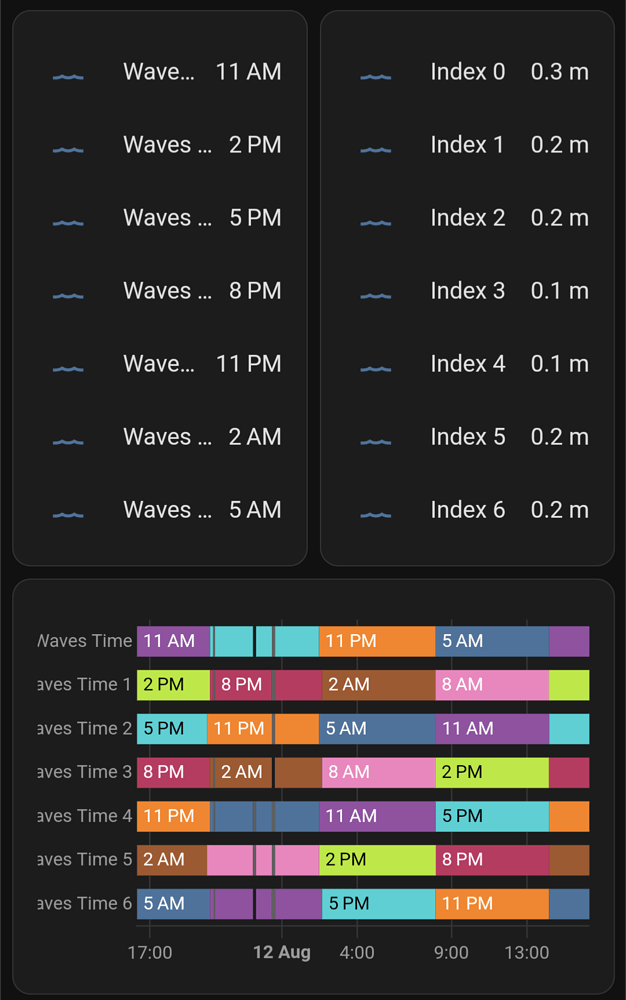Viewport: 626px width, 1000px height.
Task: Open the Index 1 entity row
Action: tap(467, 145)
